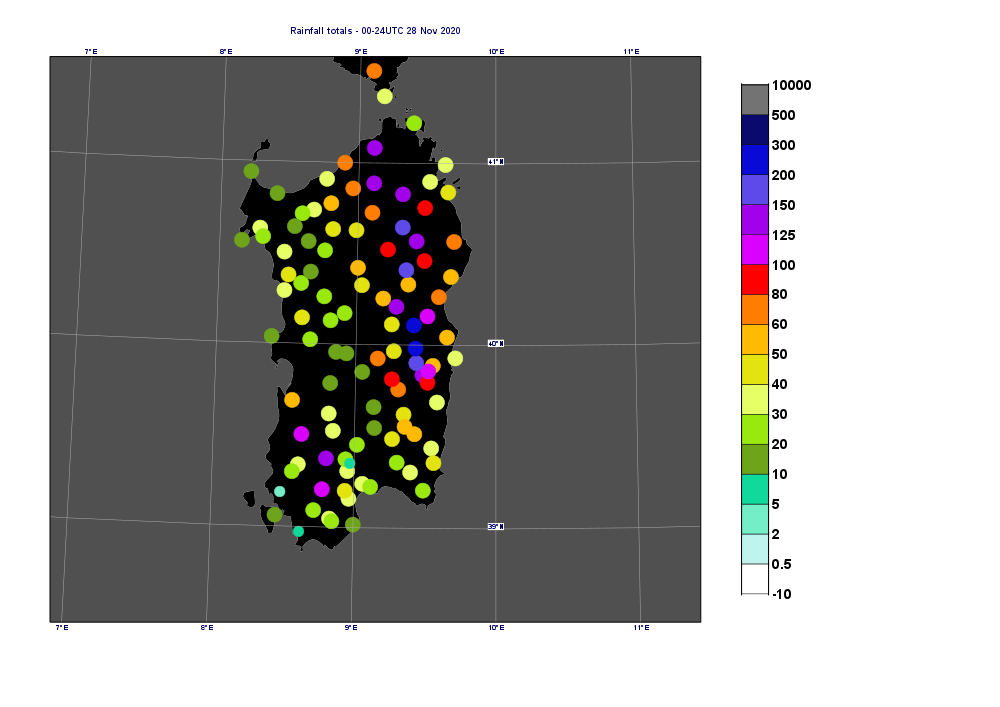Click the teal station dot at the southern tip
The width and height of the screenshot is (1000, 707).
[x=298, y=531]
